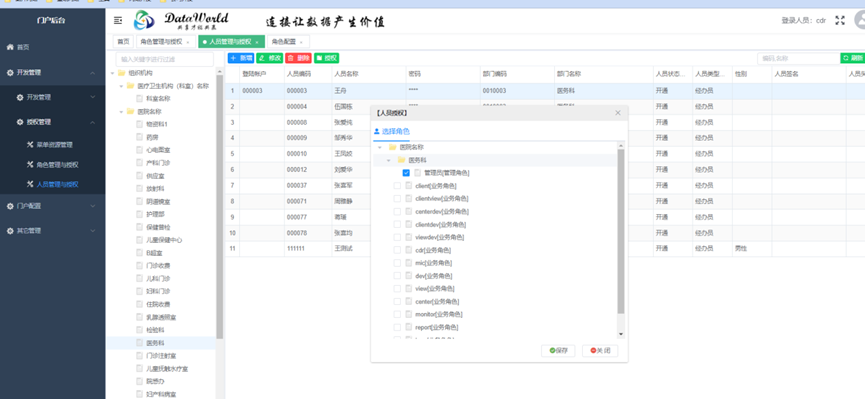Image resolution: width=865 pixels, height=399 pixels.
Task: Check the clientview[业务角色] checkbox
Action: (x=397, y=199)
